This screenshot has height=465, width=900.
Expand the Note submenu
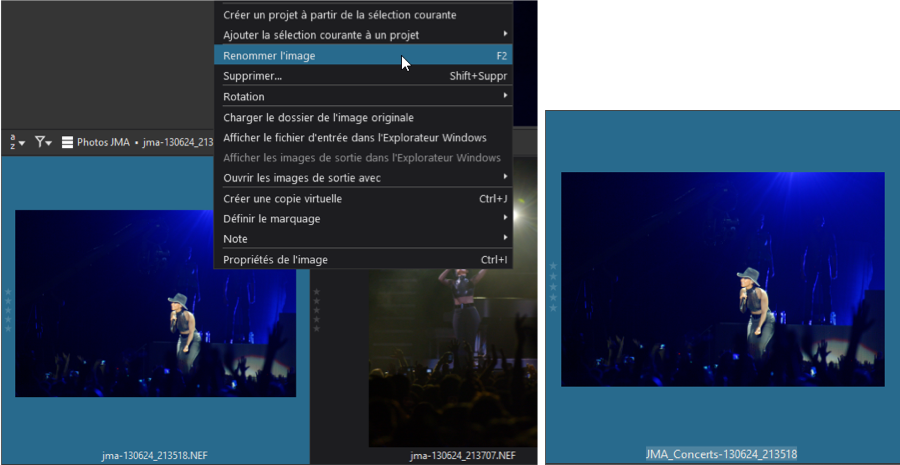pos(363,239)
